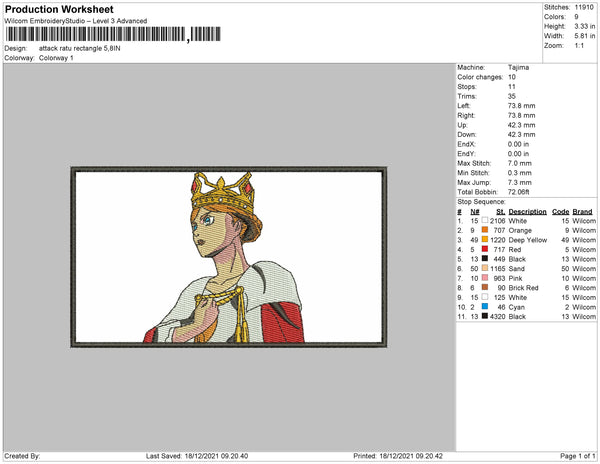Click the White color swatch in row 1
This screenshot has width=600, height=464.
click(x=485, y=220)
